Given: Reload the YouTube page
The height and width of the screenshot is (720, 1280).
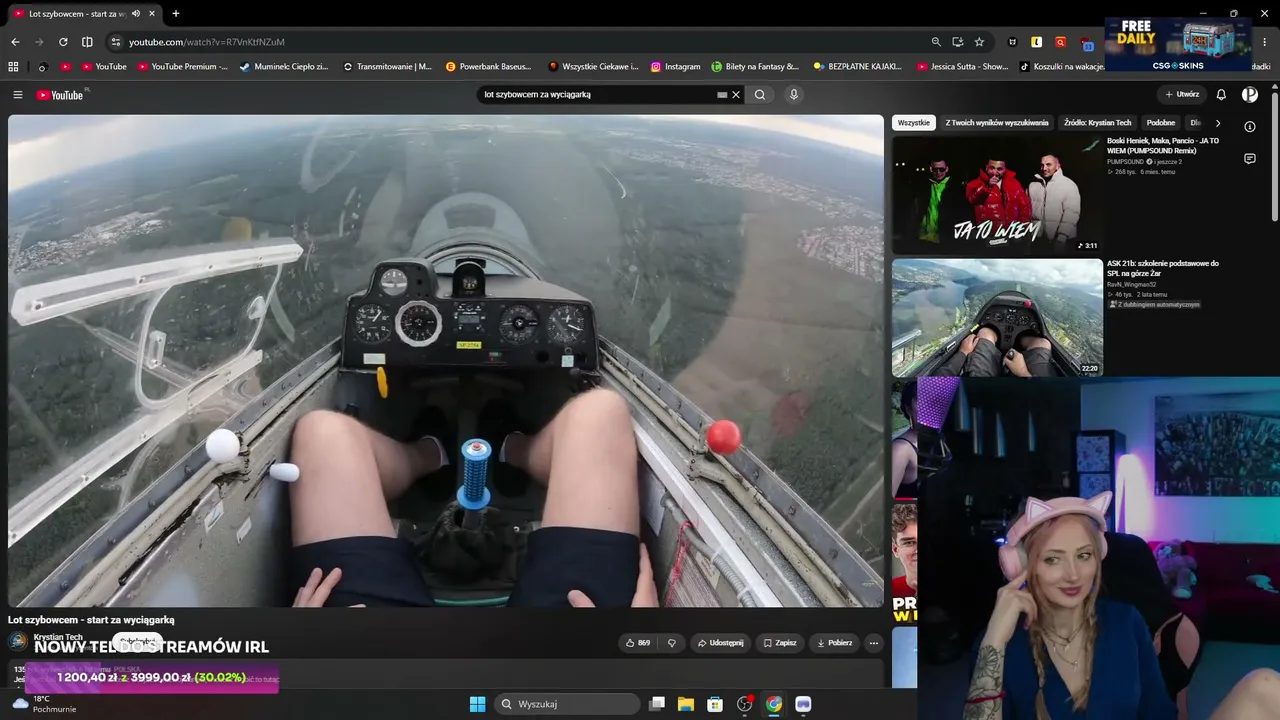Looking at the screenshot, I should [63, 42].
